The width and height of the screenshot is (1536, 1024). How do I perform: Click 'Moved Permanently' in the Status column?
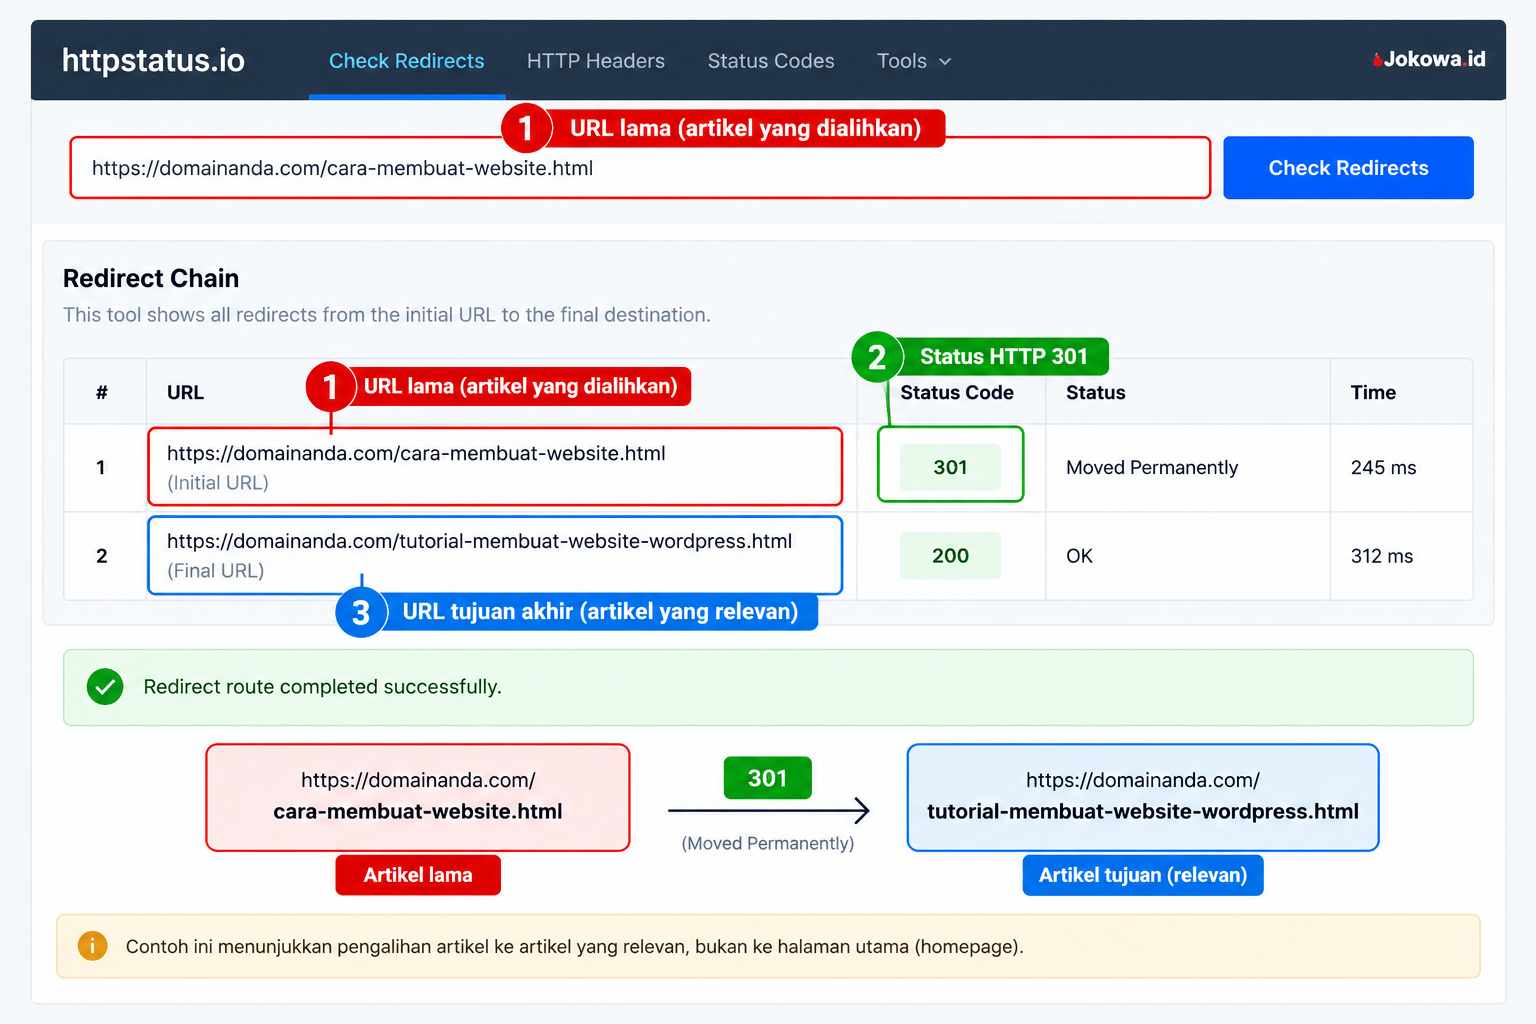[x=1152, y=468]
